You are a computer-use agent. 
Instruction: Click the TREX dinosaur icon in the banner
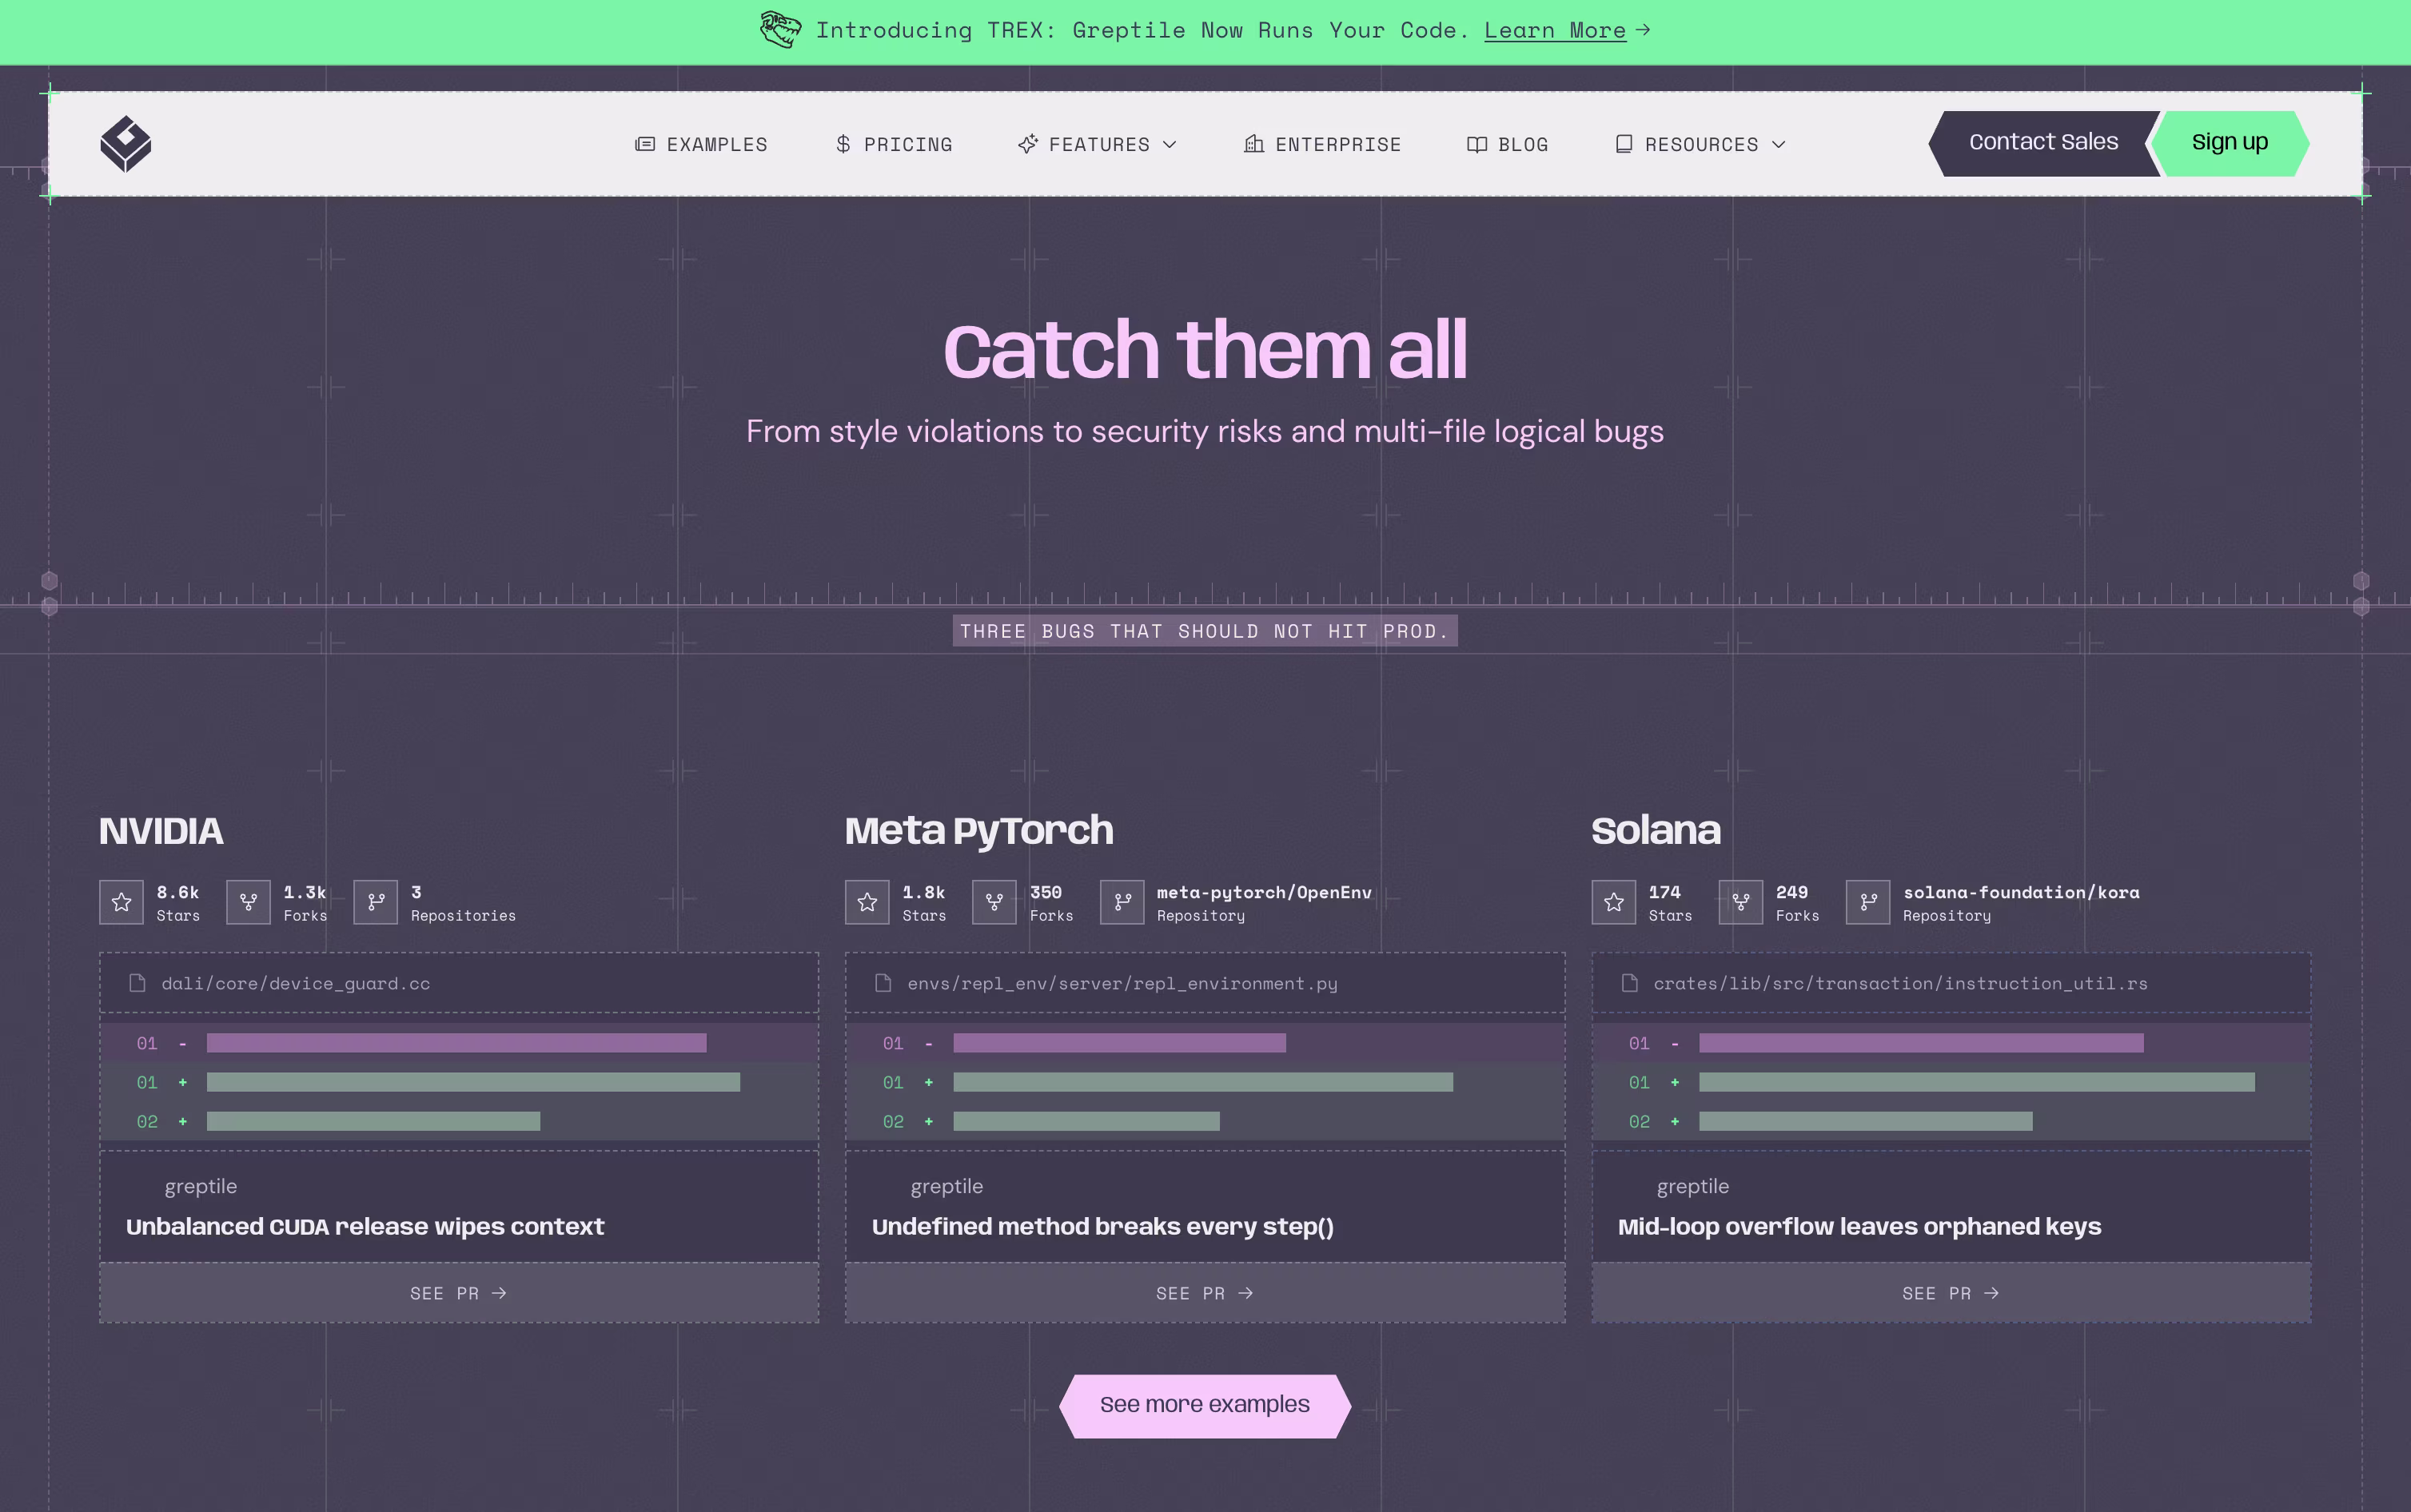coord(780,30)
